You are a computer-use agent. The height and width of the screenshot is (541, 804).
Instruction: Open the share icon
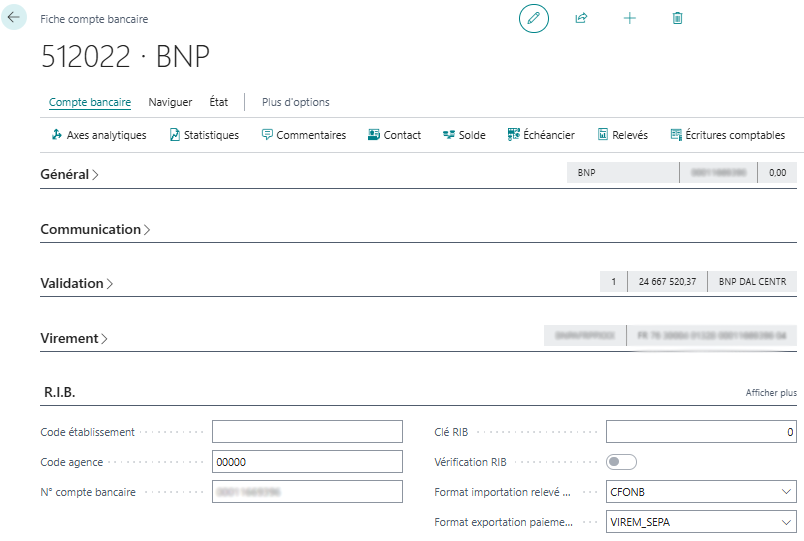click(x=581, y=18)
